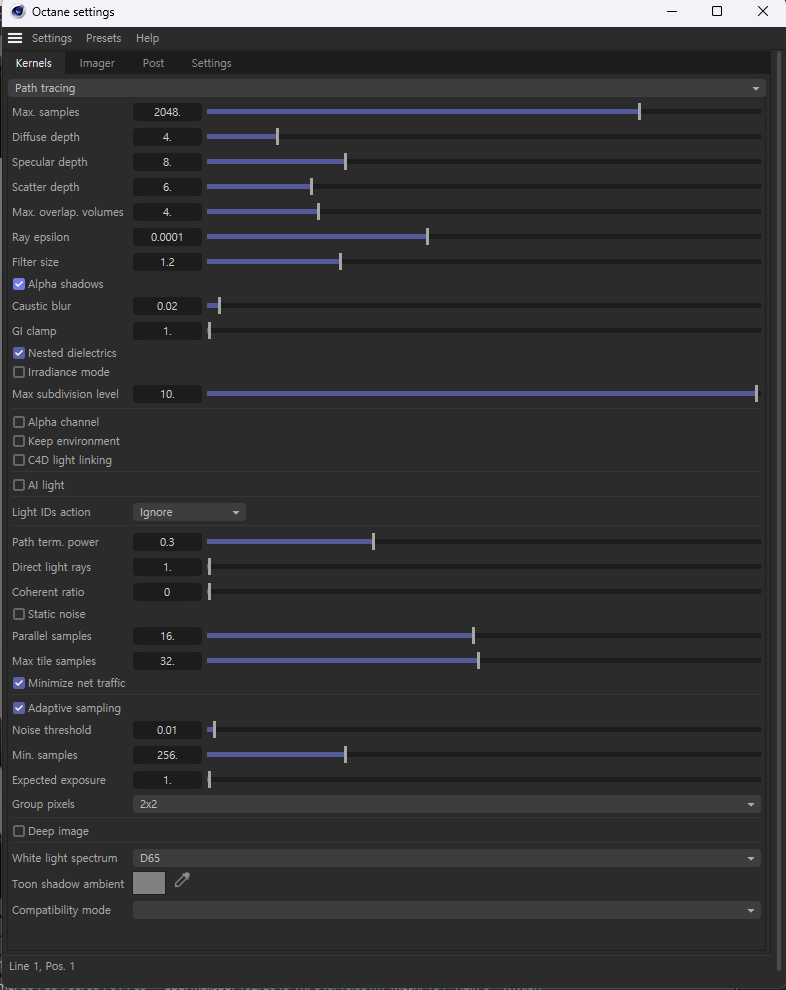Click the Filter size slider handle
Screen dimensions: 786x990
[340, 262]
